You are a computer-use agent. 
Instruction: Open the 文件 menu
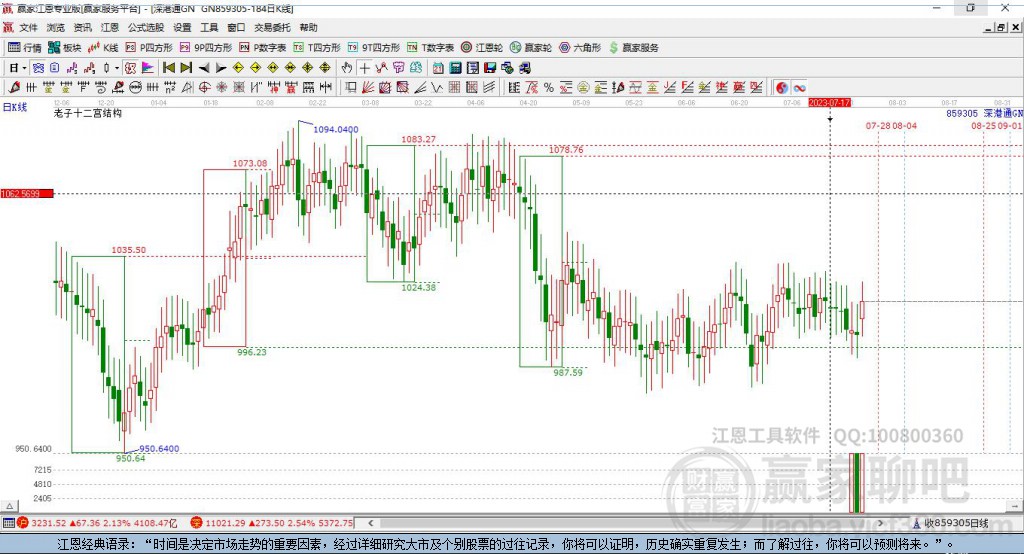point(29,27)
